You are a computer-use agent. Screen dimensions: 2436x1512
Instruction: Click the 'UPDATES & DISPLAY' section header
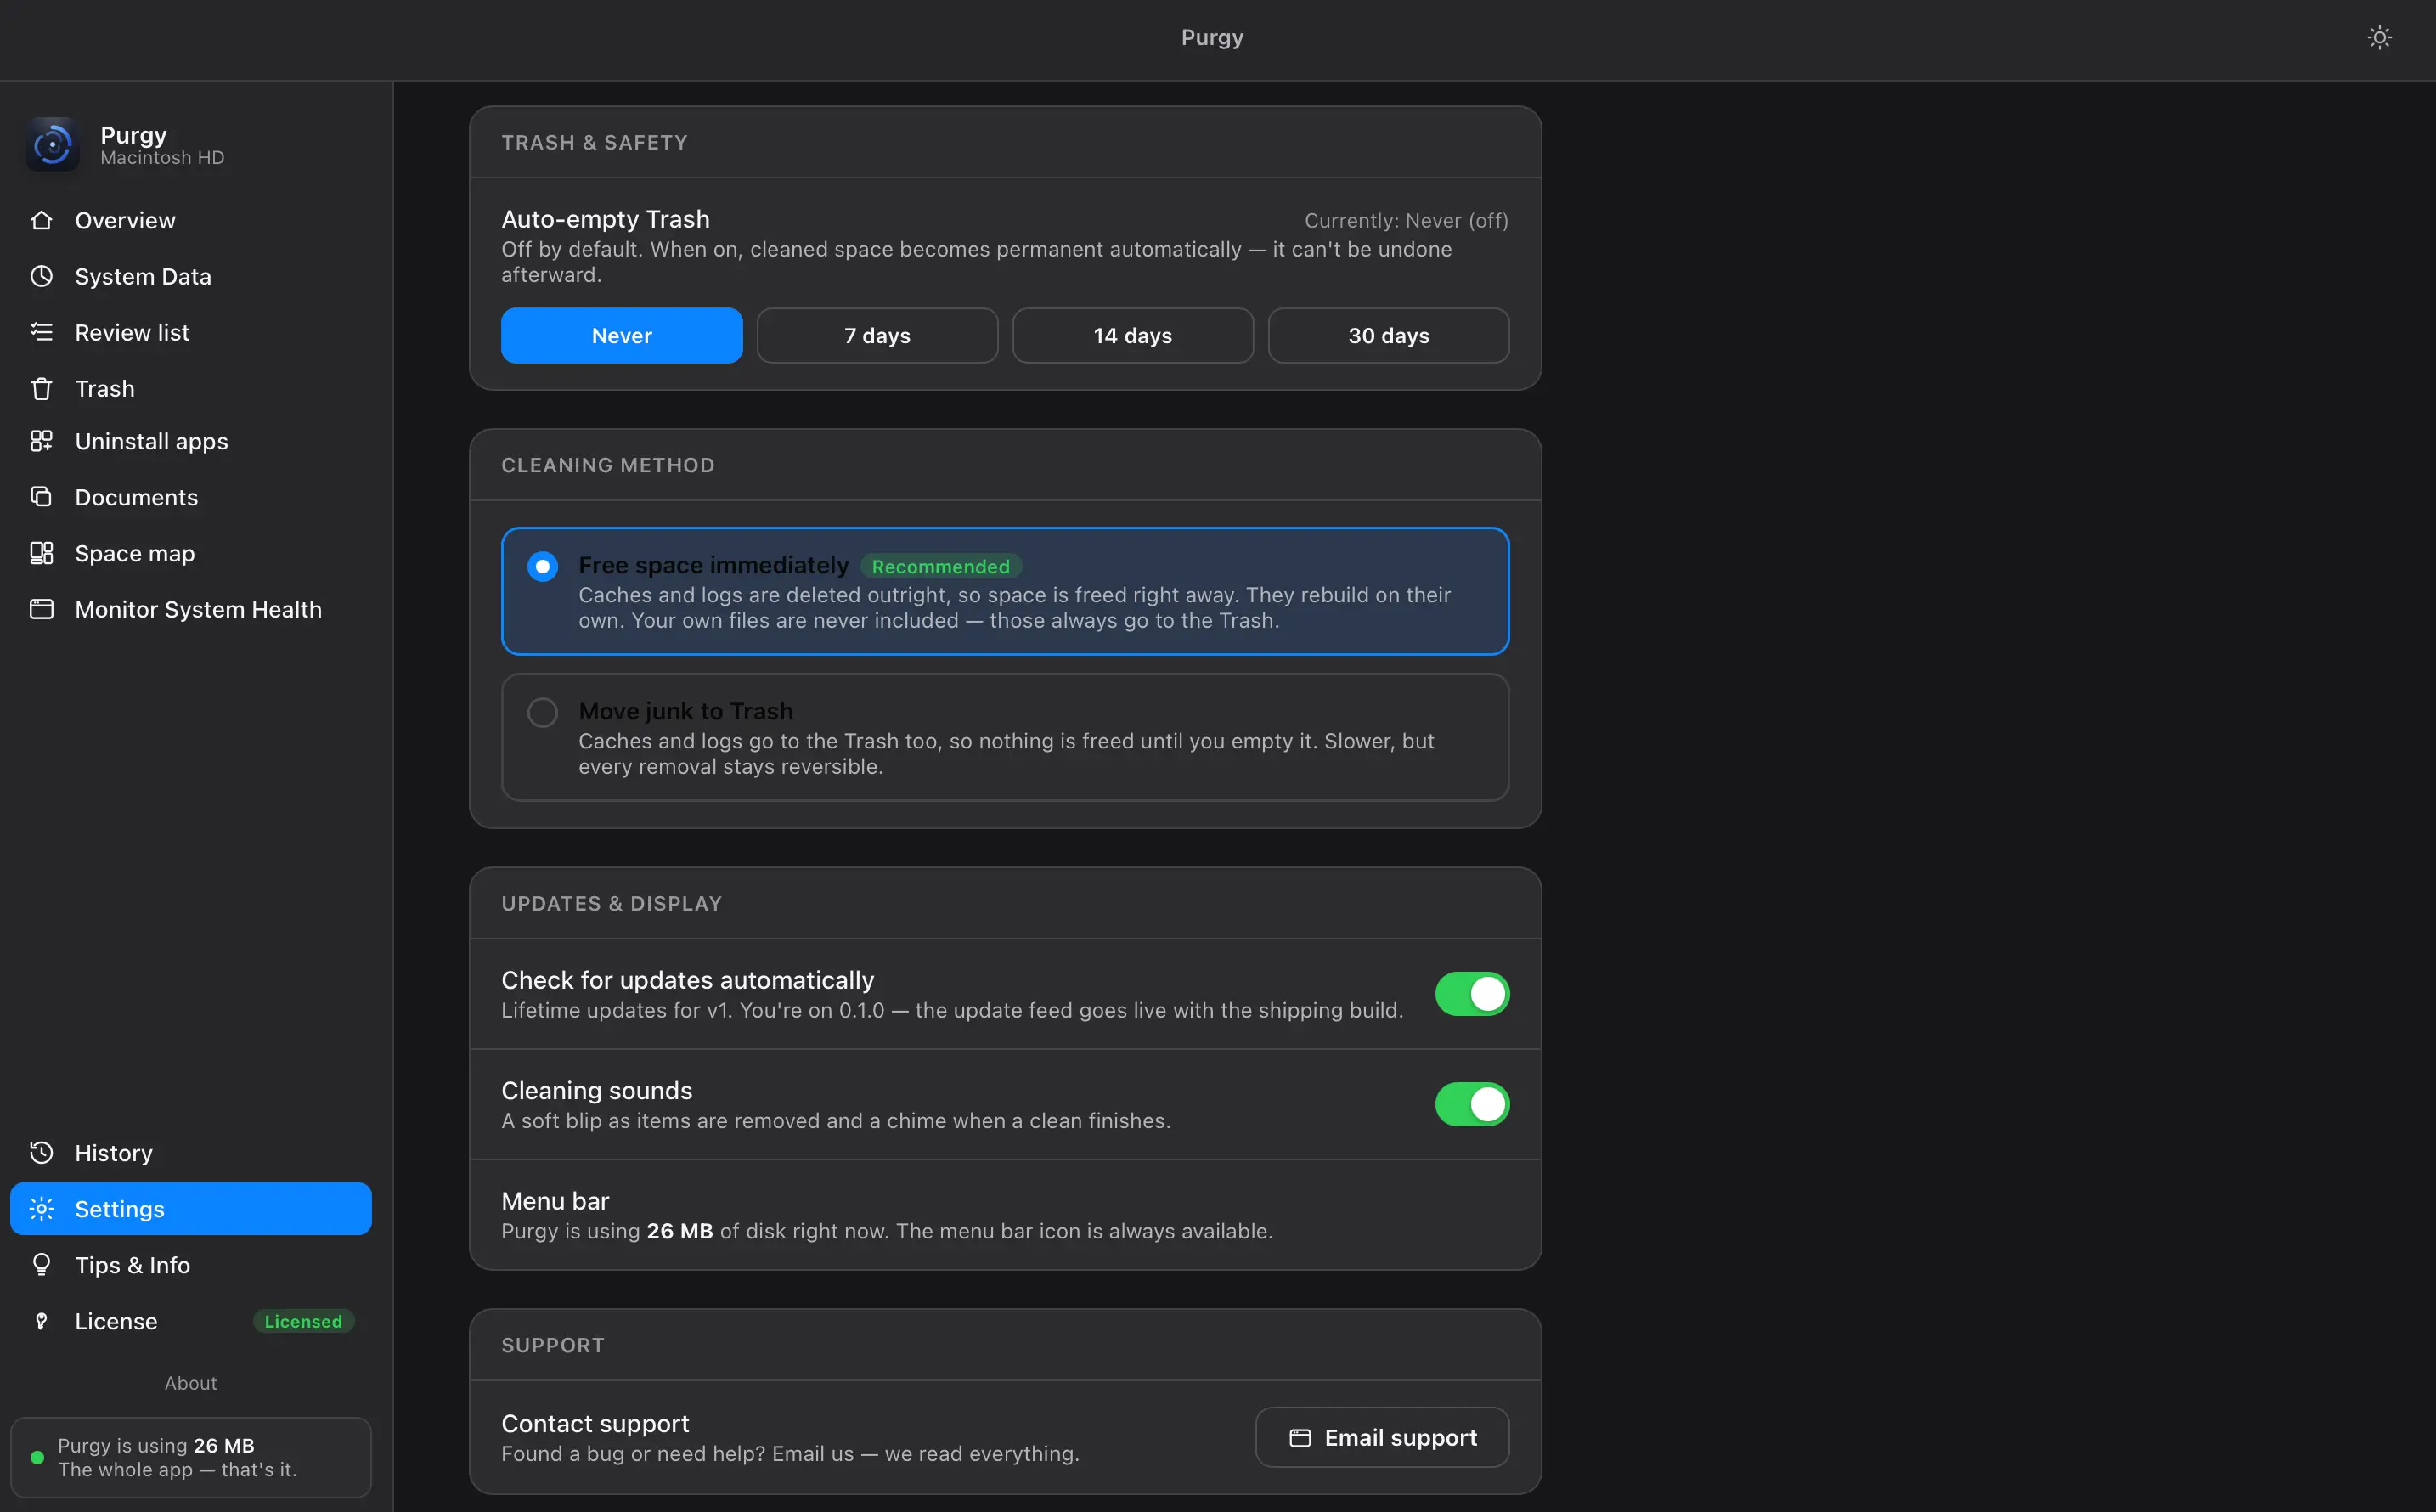[611, 904]
